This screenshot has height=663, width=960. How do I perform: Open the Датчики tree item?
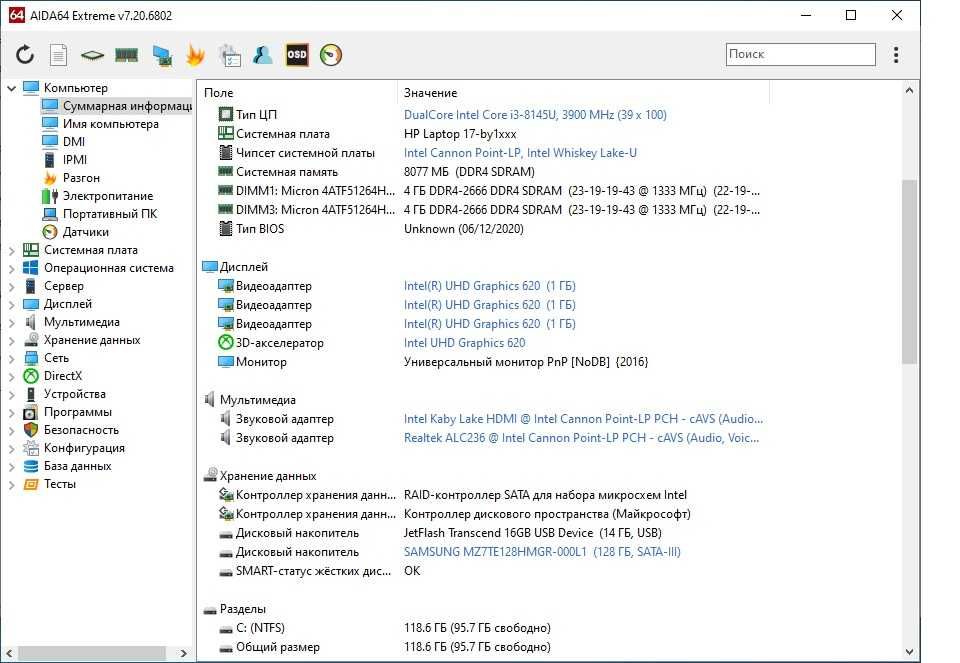click(86, 232)
